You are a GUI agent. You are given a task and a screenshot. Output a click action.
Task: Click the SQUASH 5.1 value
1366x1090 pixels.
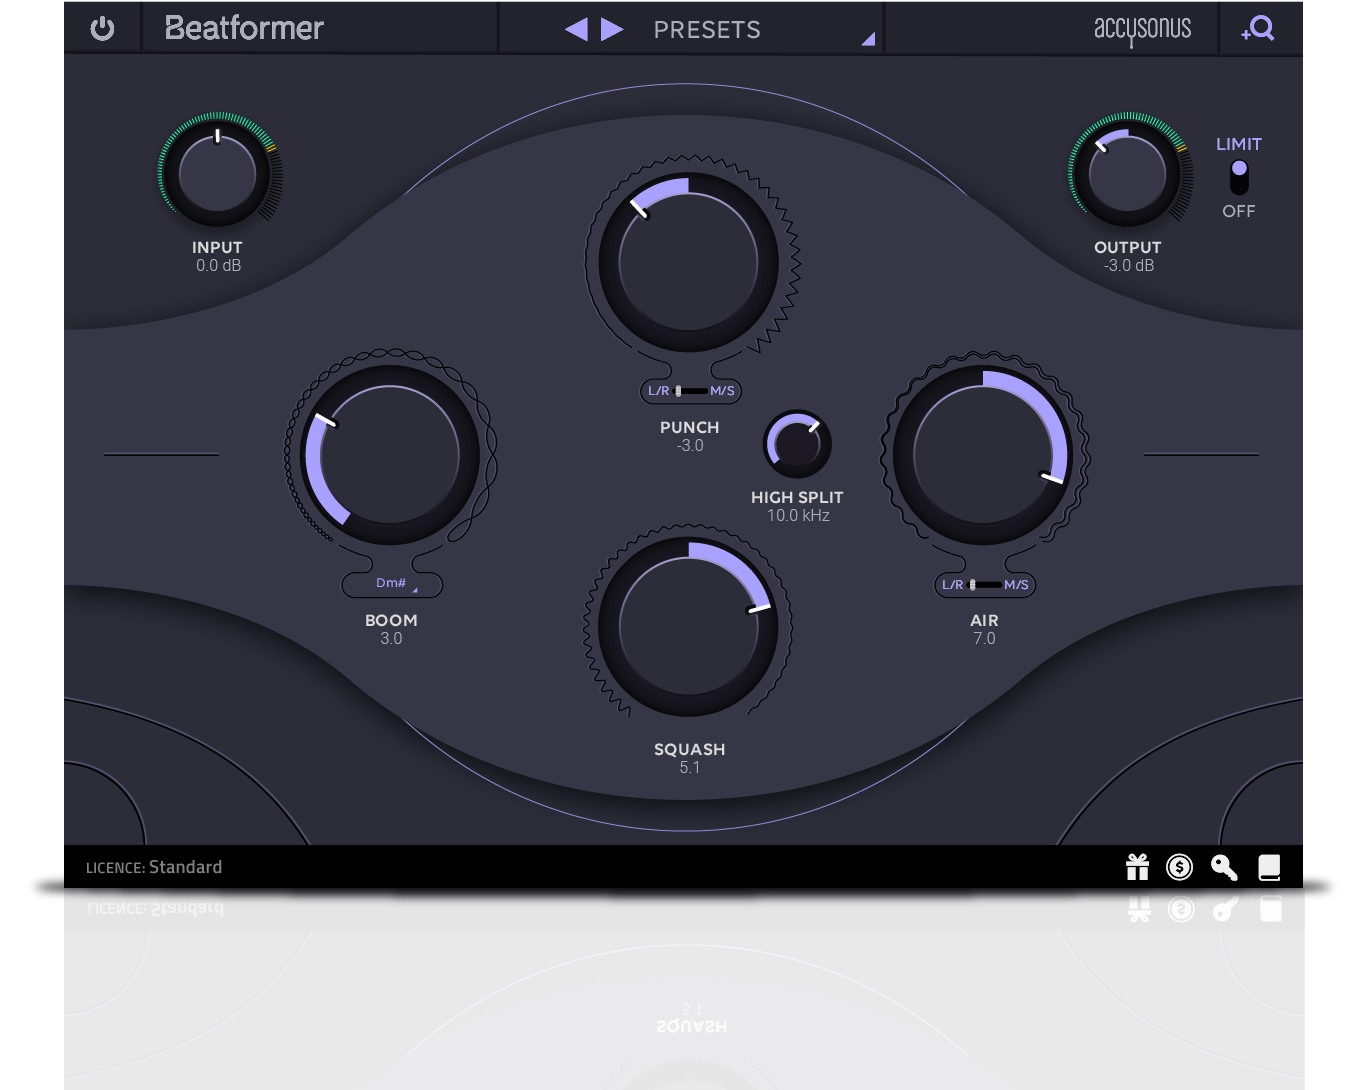pos(690,768)
